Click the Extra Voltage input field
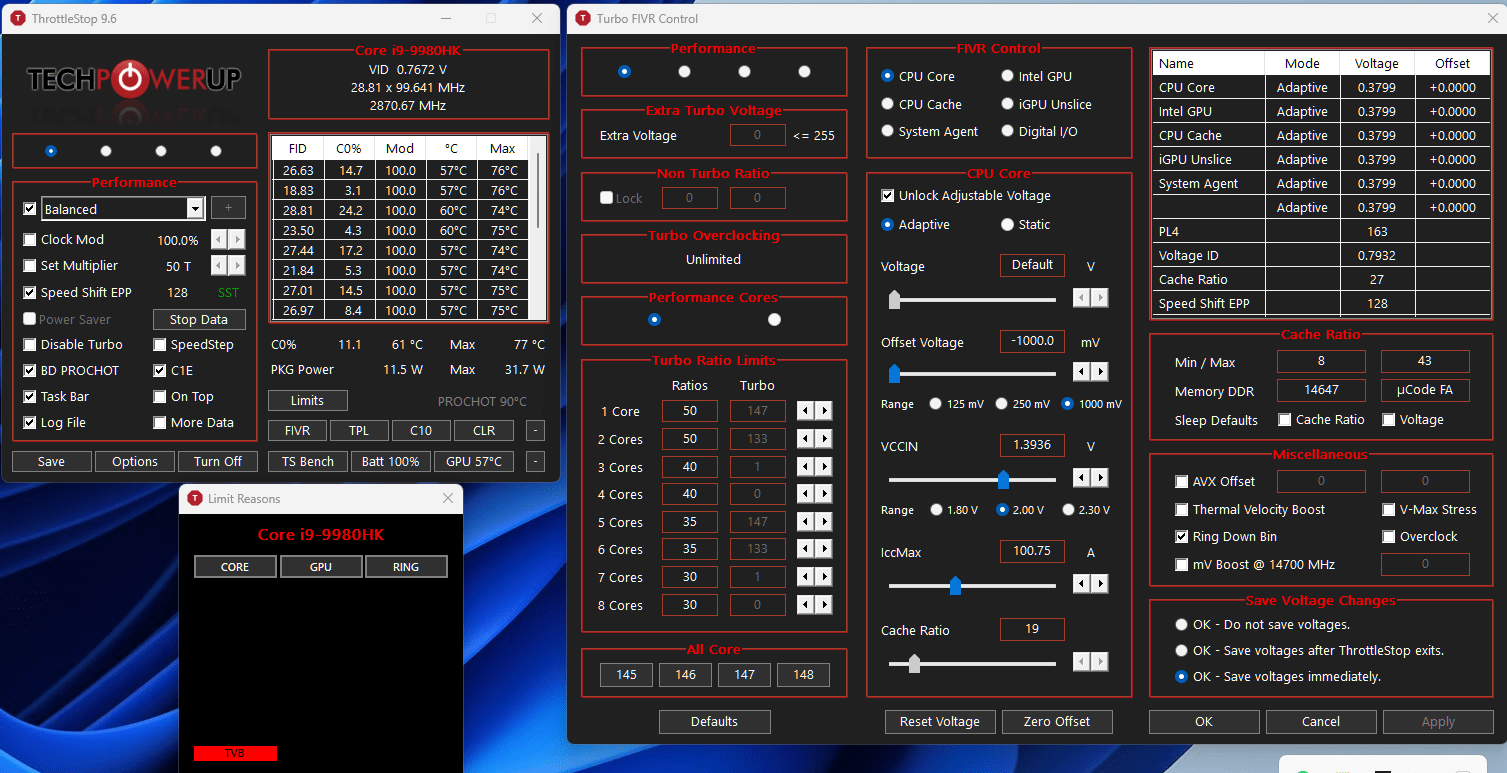Image resolution: width=1507 pixels, height=773 pixels. point(757,135)
